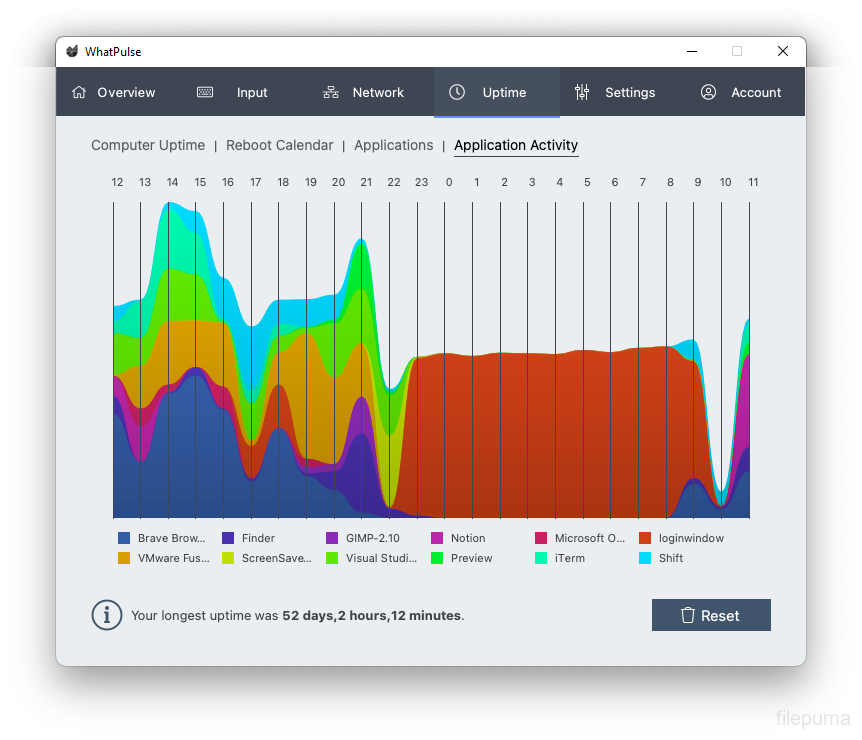Select the Application Activity tab
Image resolution: width=862 pixels, height=740 pixels.
[516, 145]
